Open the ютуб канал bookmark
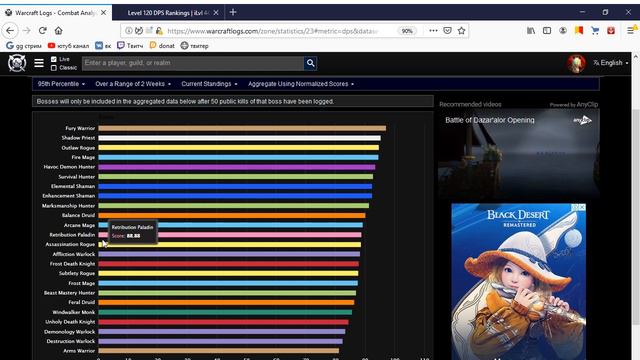Viewport: 640px width, 360px height. click(x=68, y=46)
